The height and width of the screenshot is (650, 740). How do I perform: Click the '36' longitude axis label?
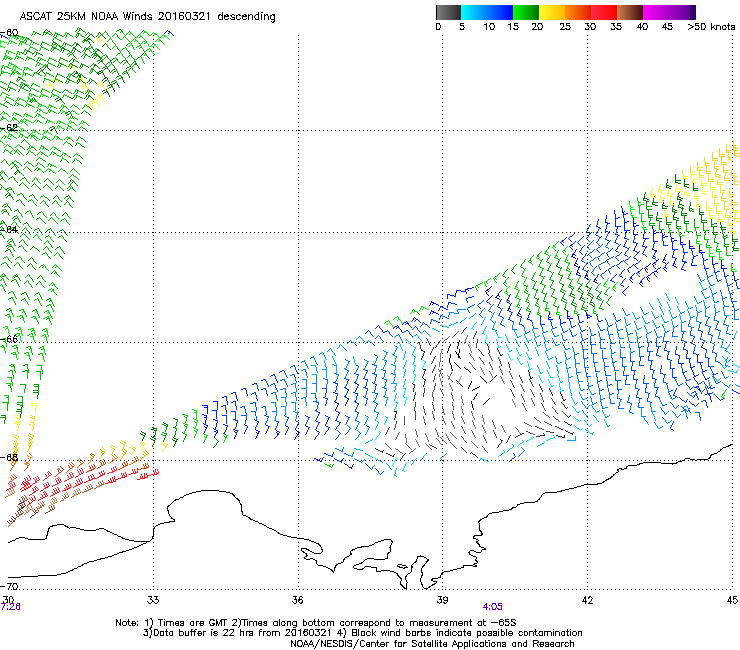coord(297,600)
